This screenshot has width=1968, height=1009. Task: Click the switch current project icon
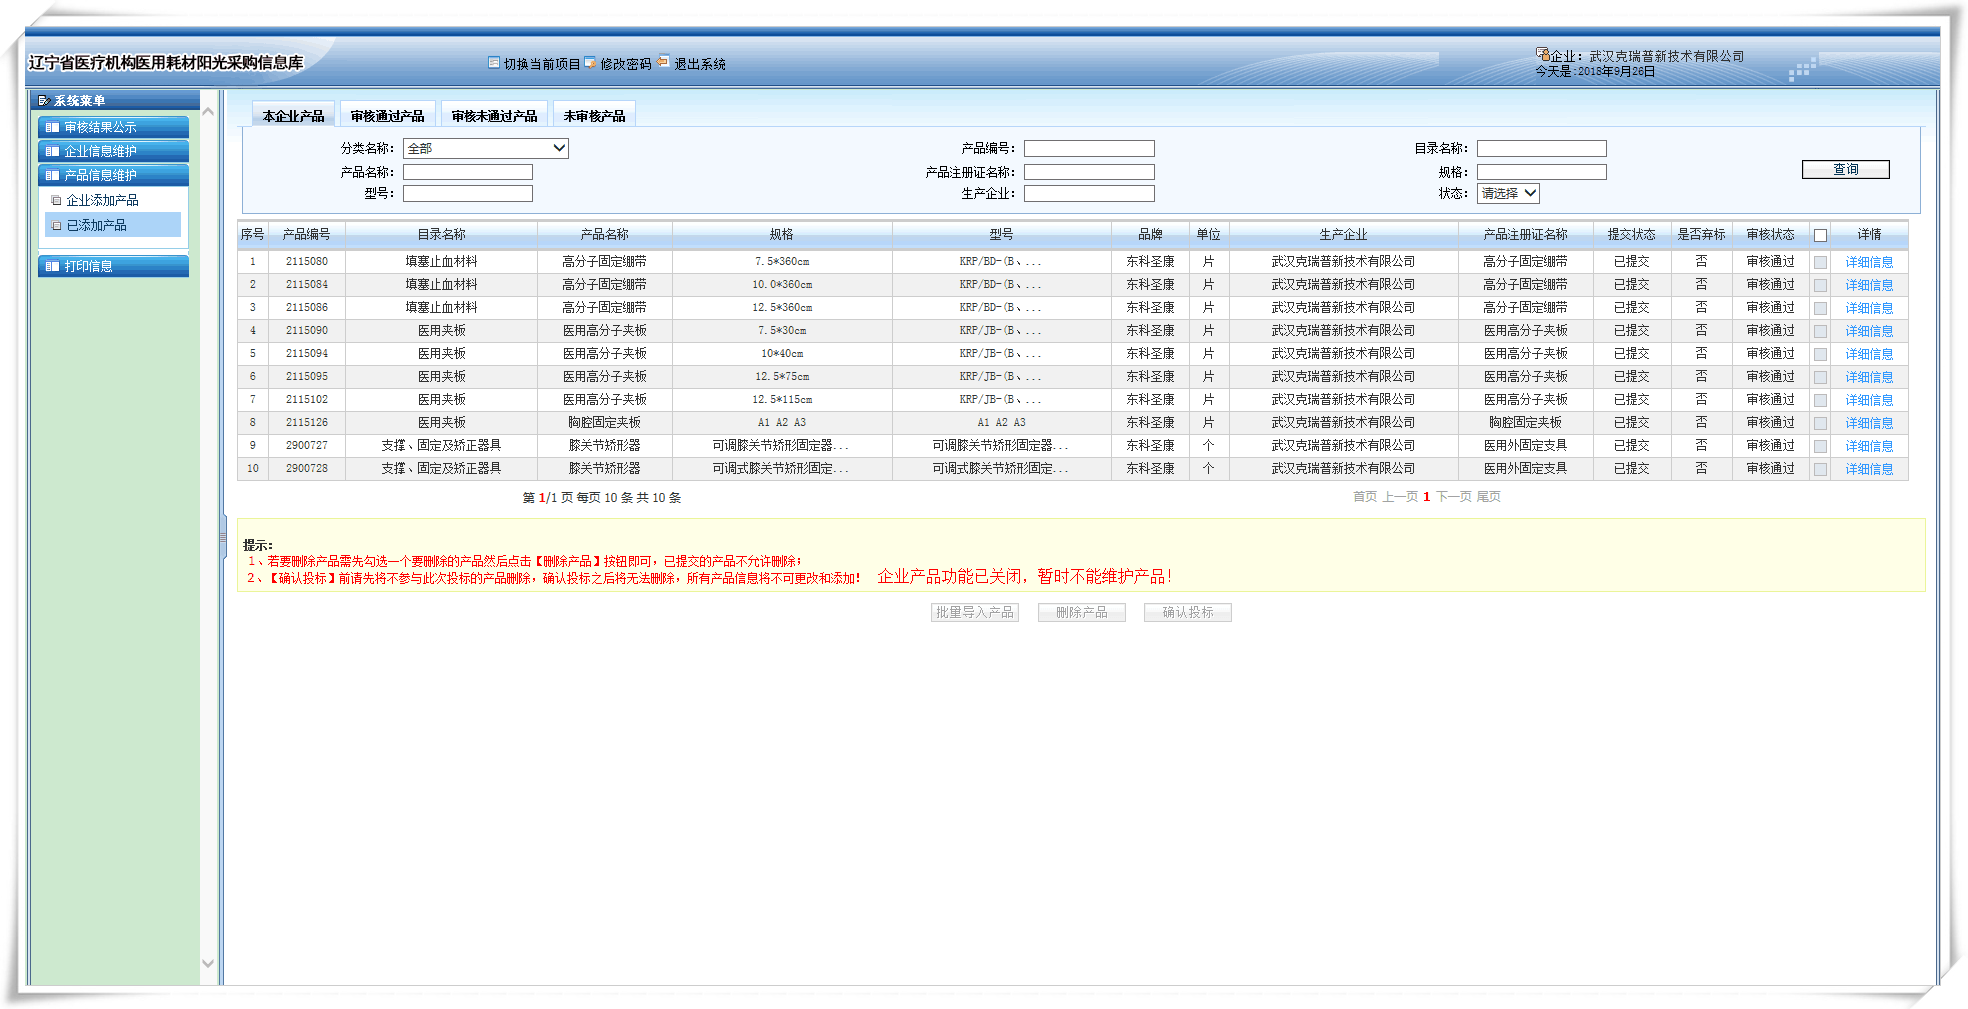click(494, 63)
